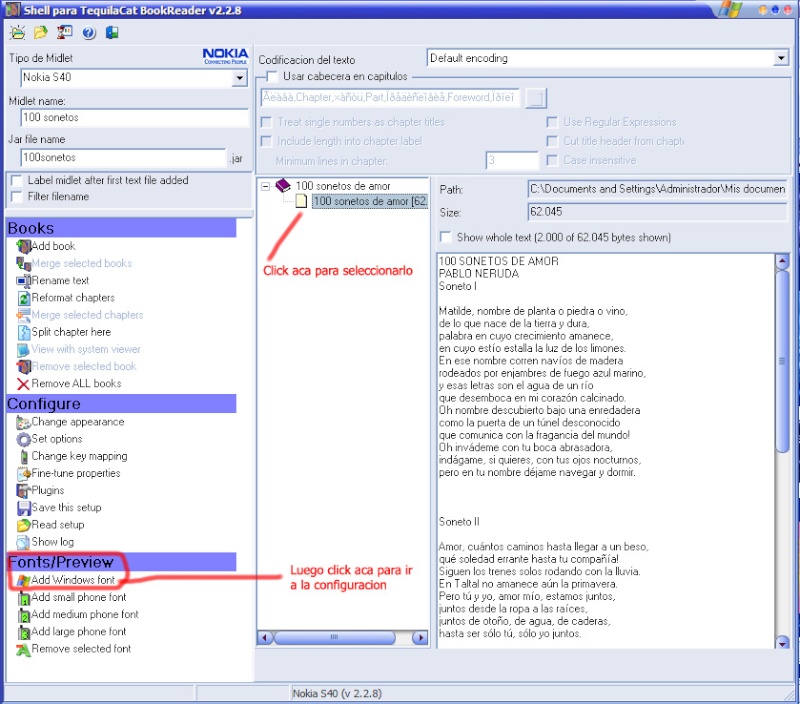Click the Minimum lines in chapter field
Viewport: 800px width, 704px height.
512,161
